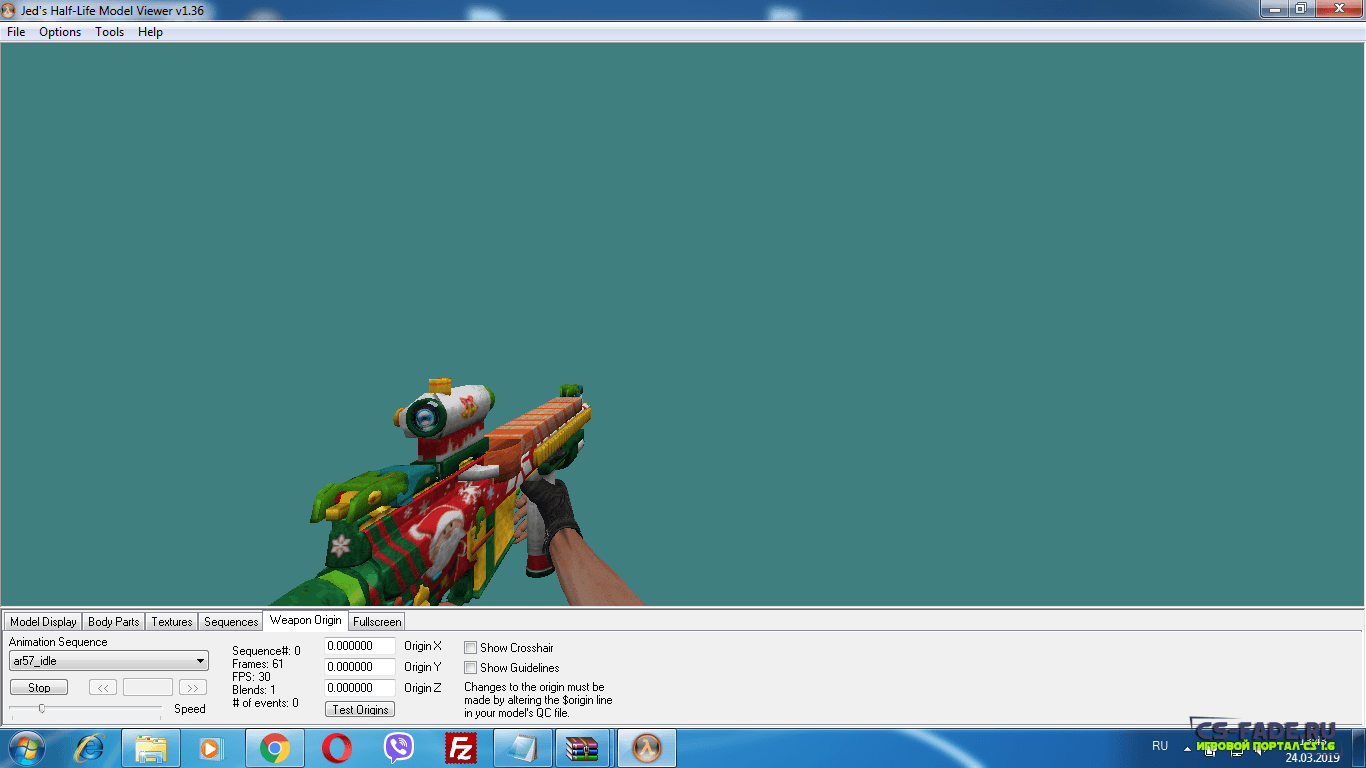Click Half-Life Model Viewer taskbar icon
Image resolution: width=1366 pixels, height=768 pixels.
[647, 748]
